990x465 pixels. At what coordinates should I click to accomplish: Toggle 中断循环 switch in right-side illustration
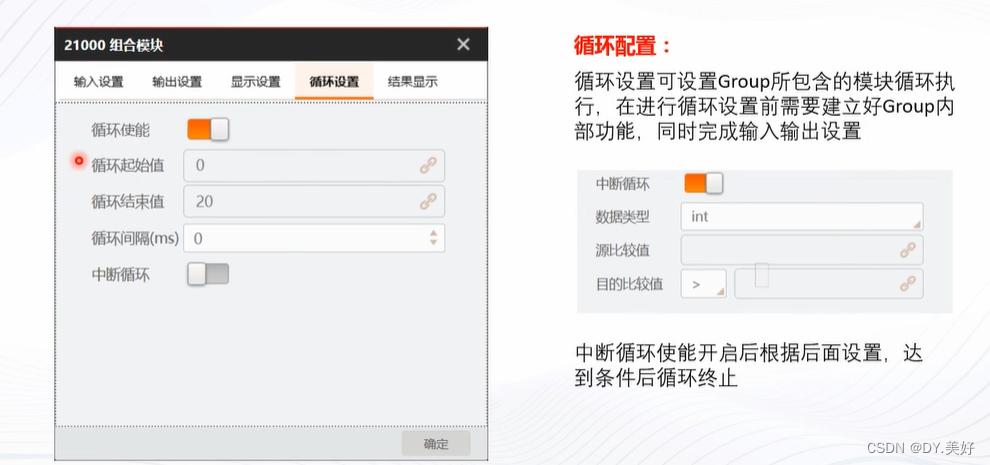(703, 184)
